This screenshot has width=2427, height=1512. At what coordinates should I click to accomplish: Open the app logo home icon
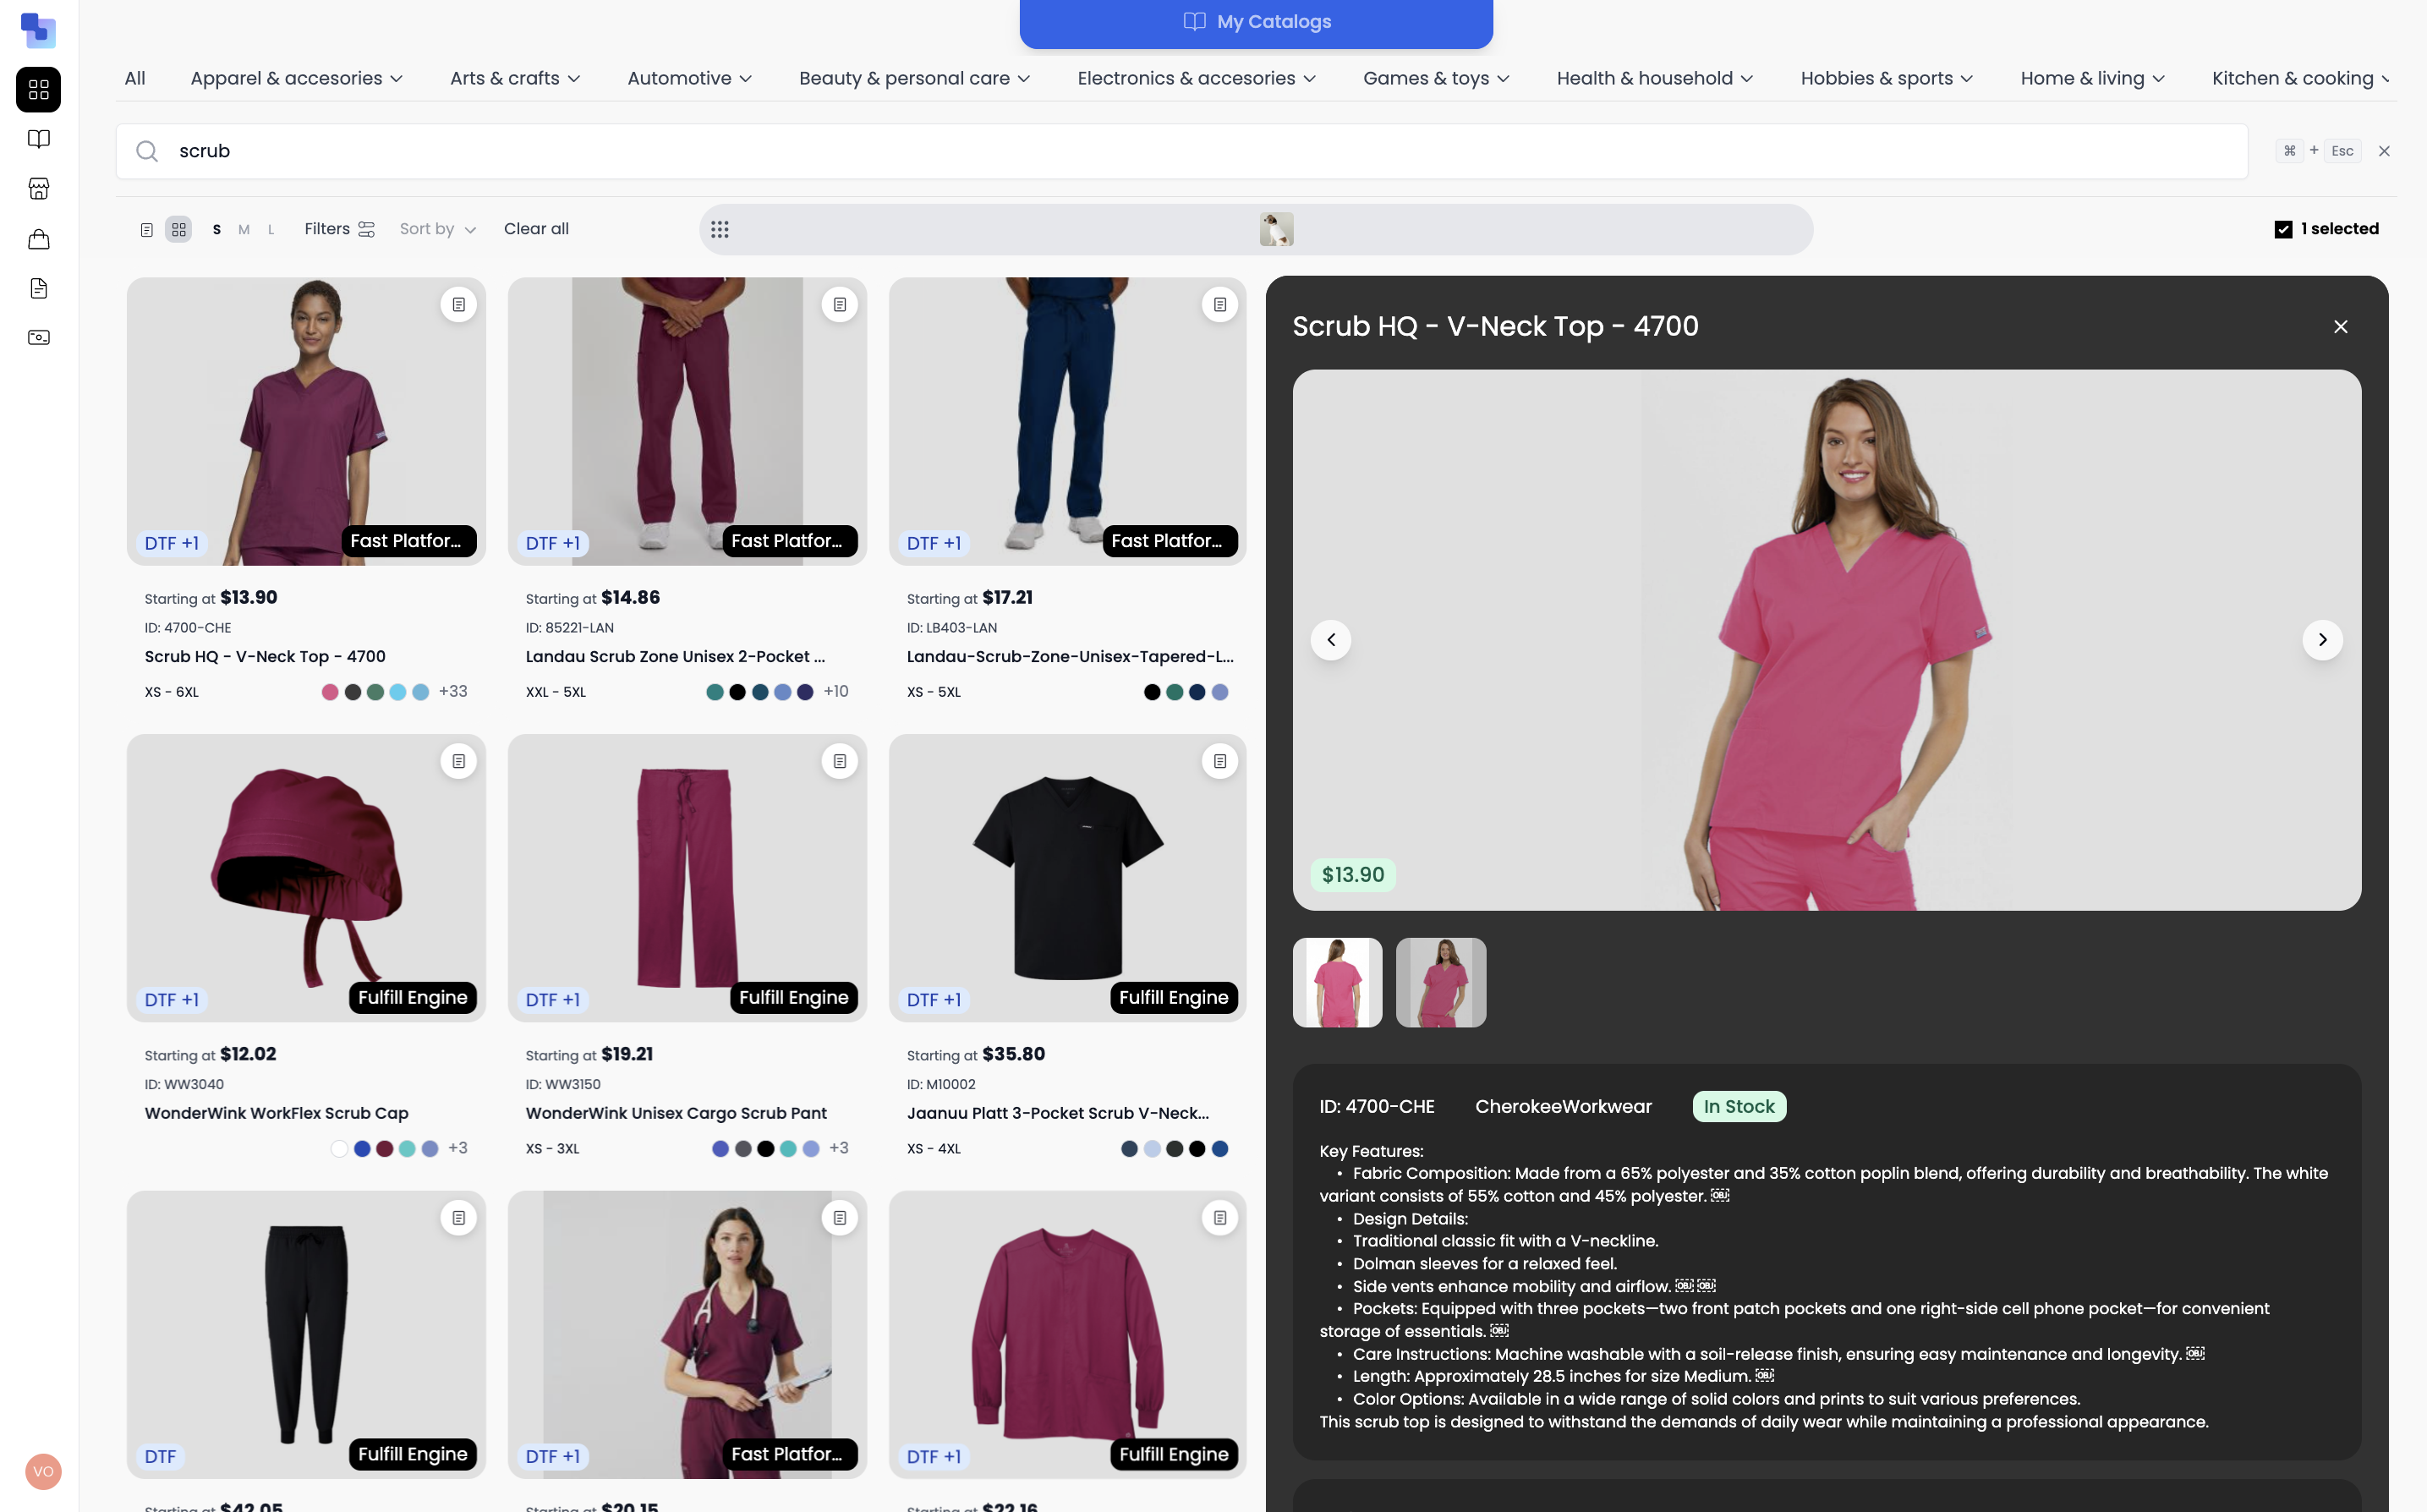tap(38, 30)
